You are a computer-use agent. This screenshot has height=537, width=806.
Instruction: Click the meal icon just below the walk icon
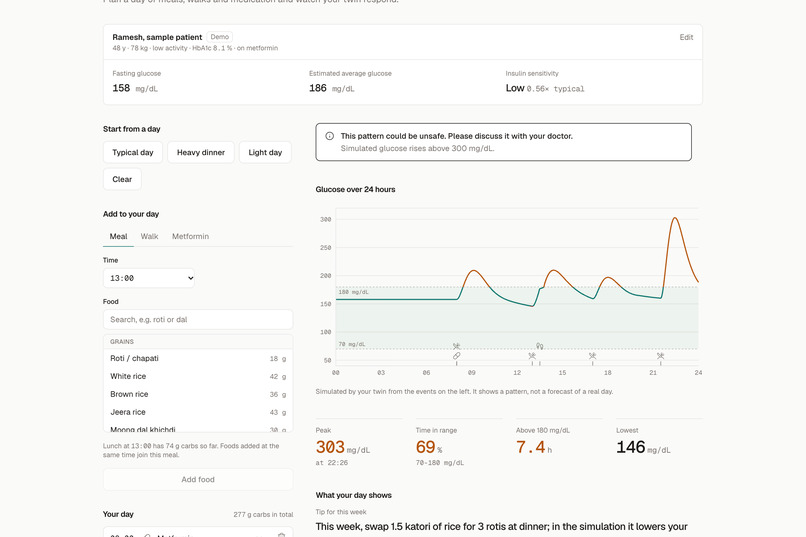pyautogui.click(x=532, y=356)
